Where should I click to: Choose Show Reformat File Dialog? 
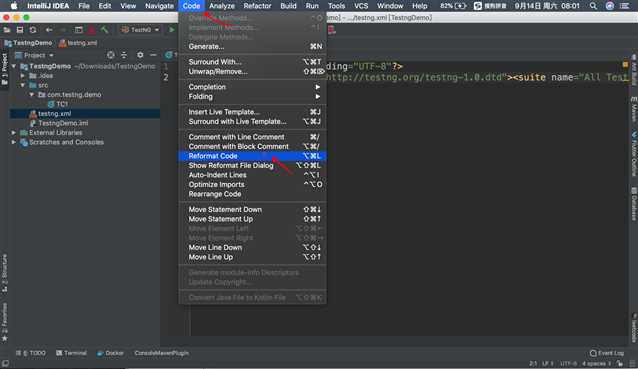click(252, 166)
